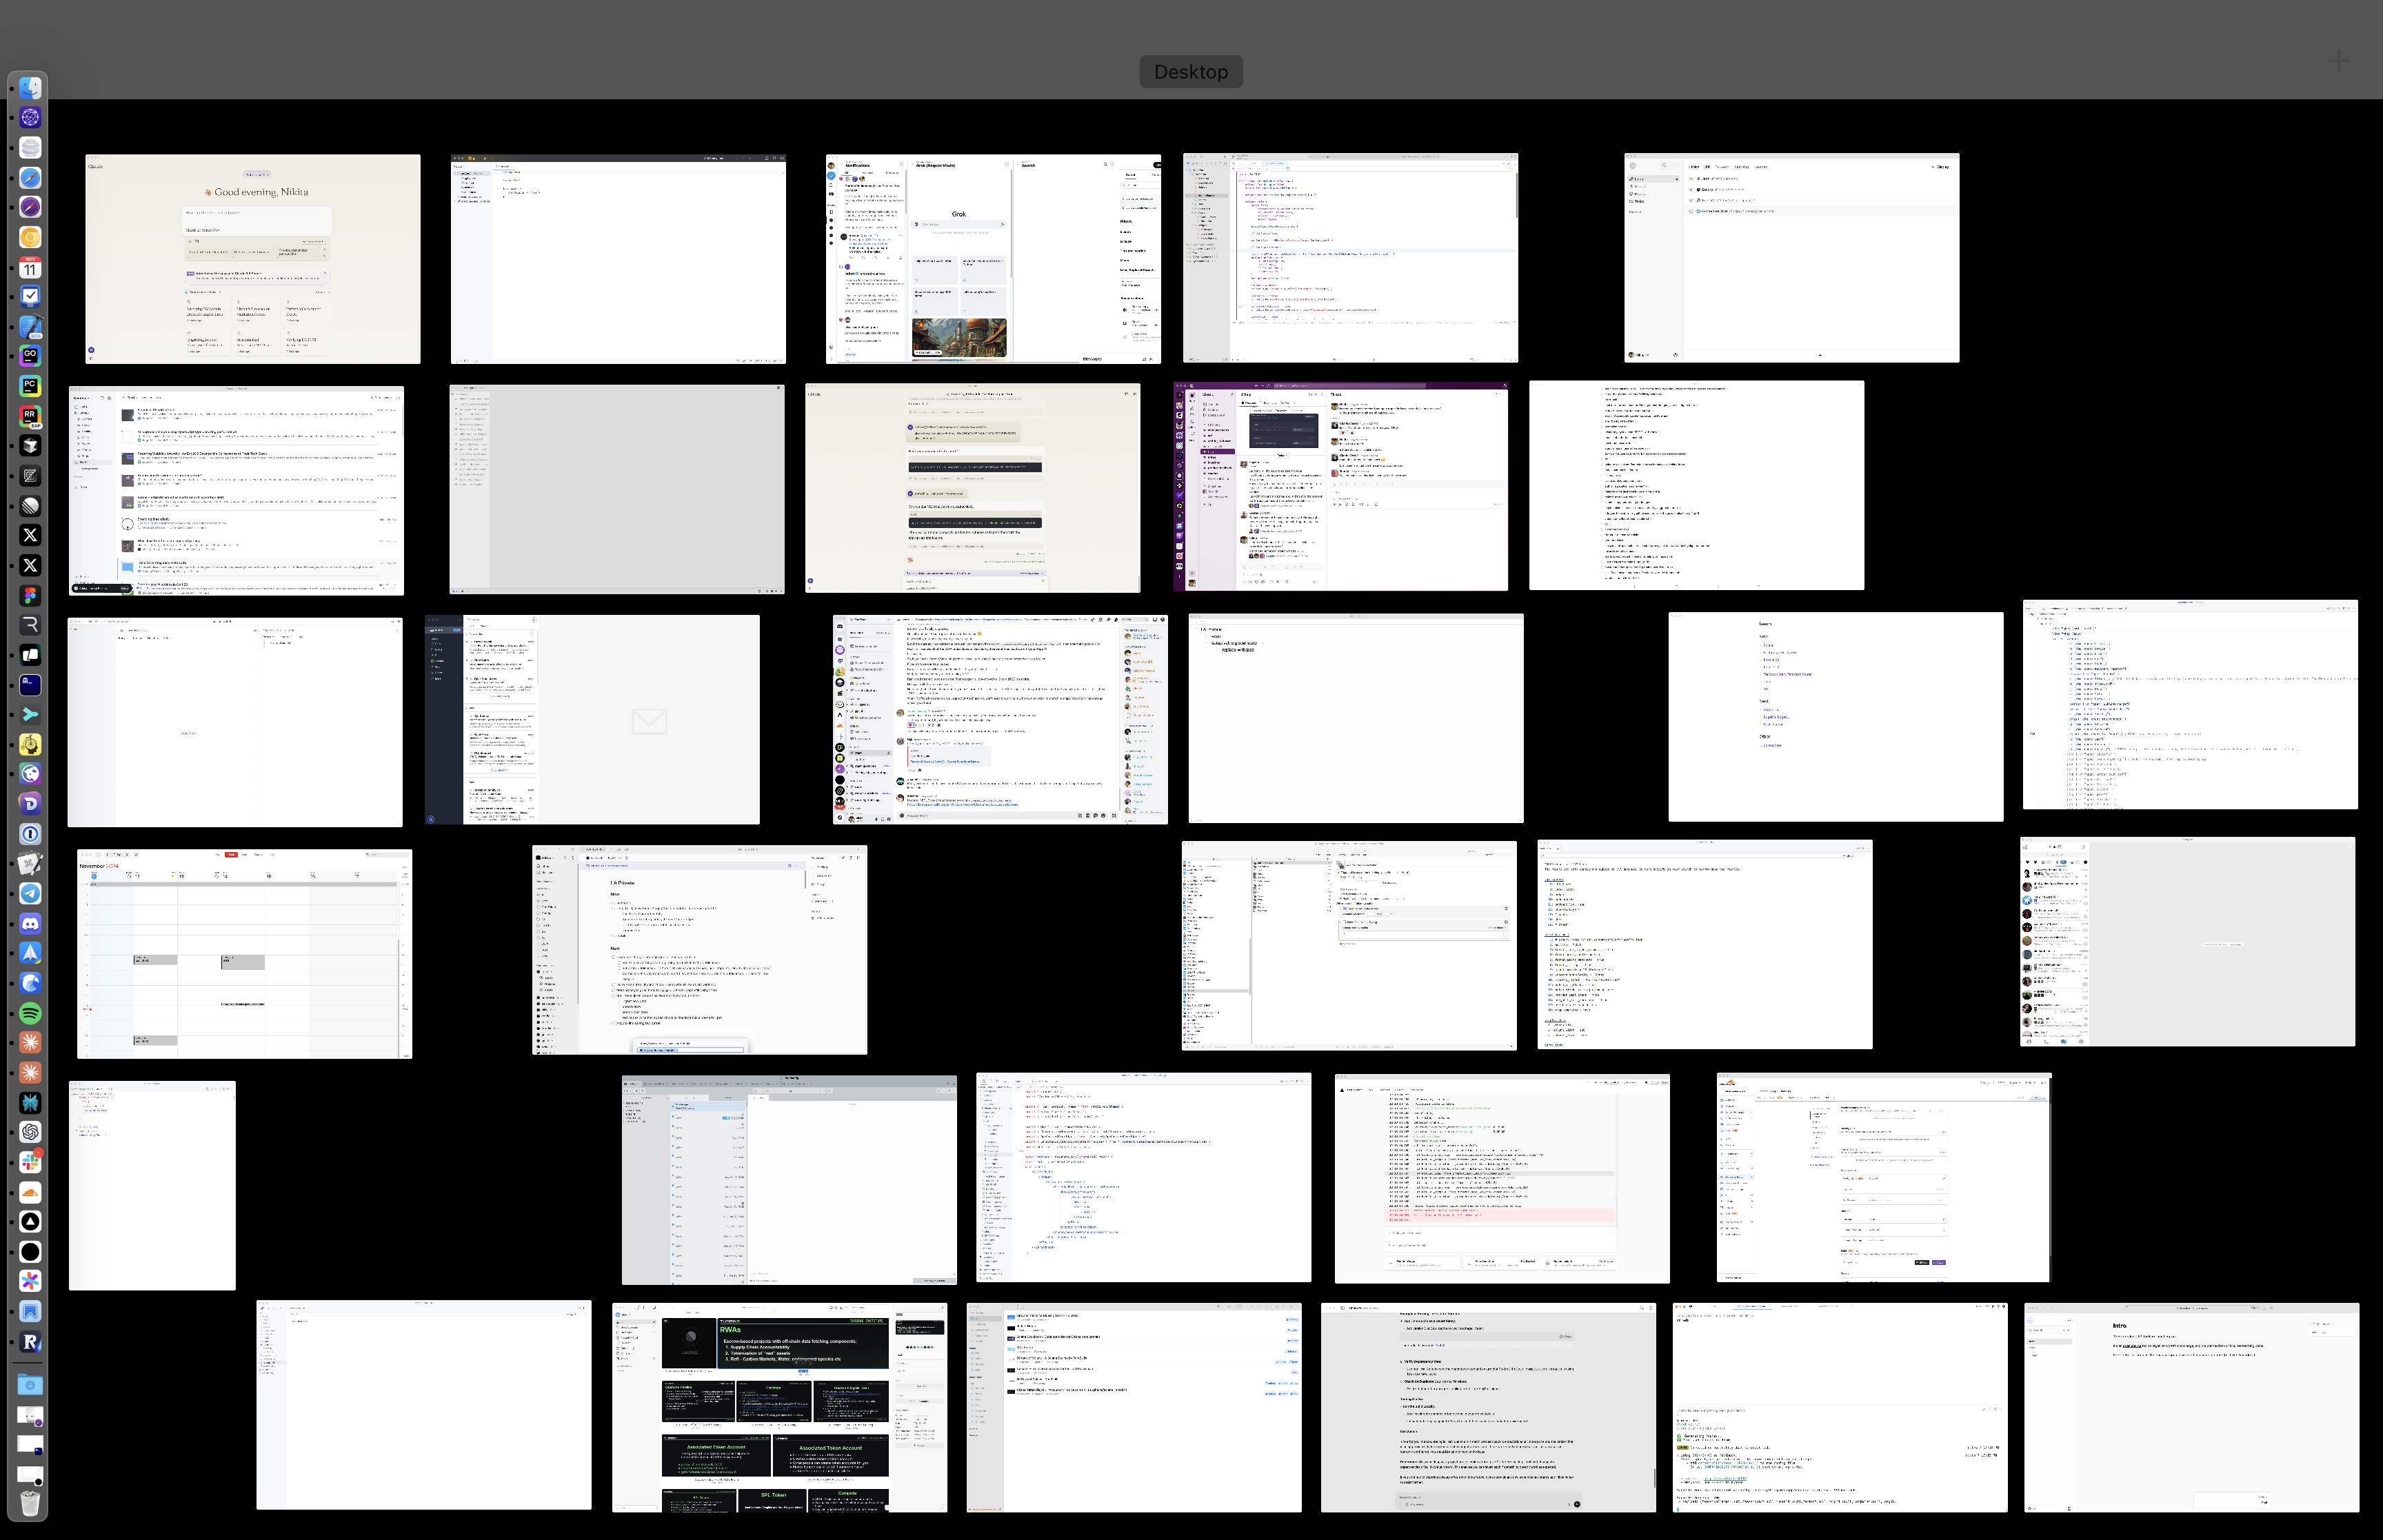The image size is (2383, 1540).
Task: Open Telegram from the dock
Action: (x=30, y=894)
